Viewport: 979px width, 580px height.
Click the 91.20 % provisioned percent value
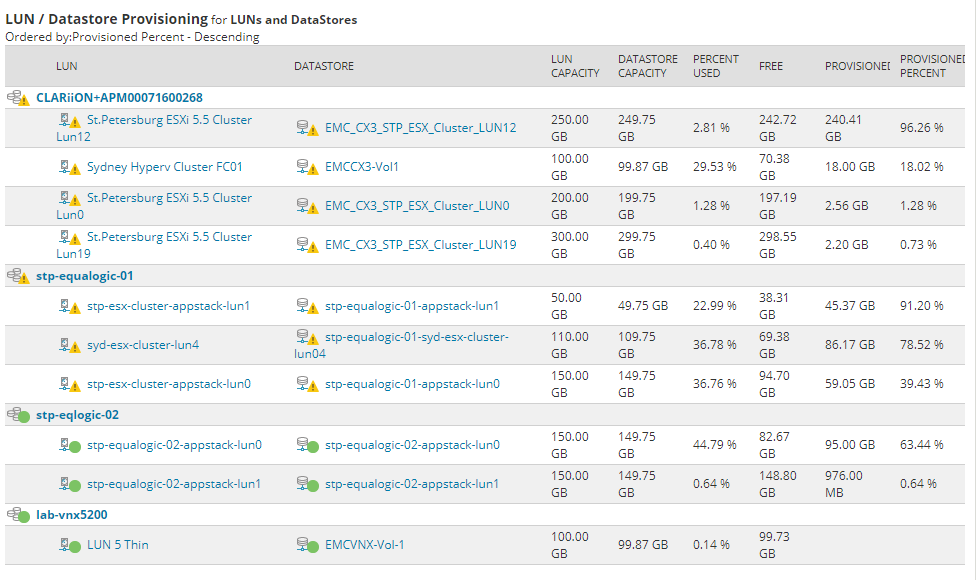(922, 306)
